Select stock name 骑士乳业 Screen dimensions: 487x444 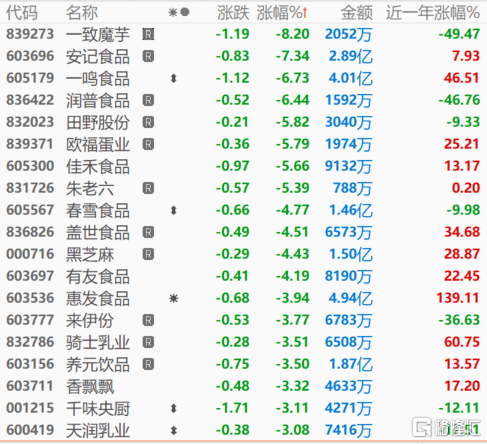[98, 342]
